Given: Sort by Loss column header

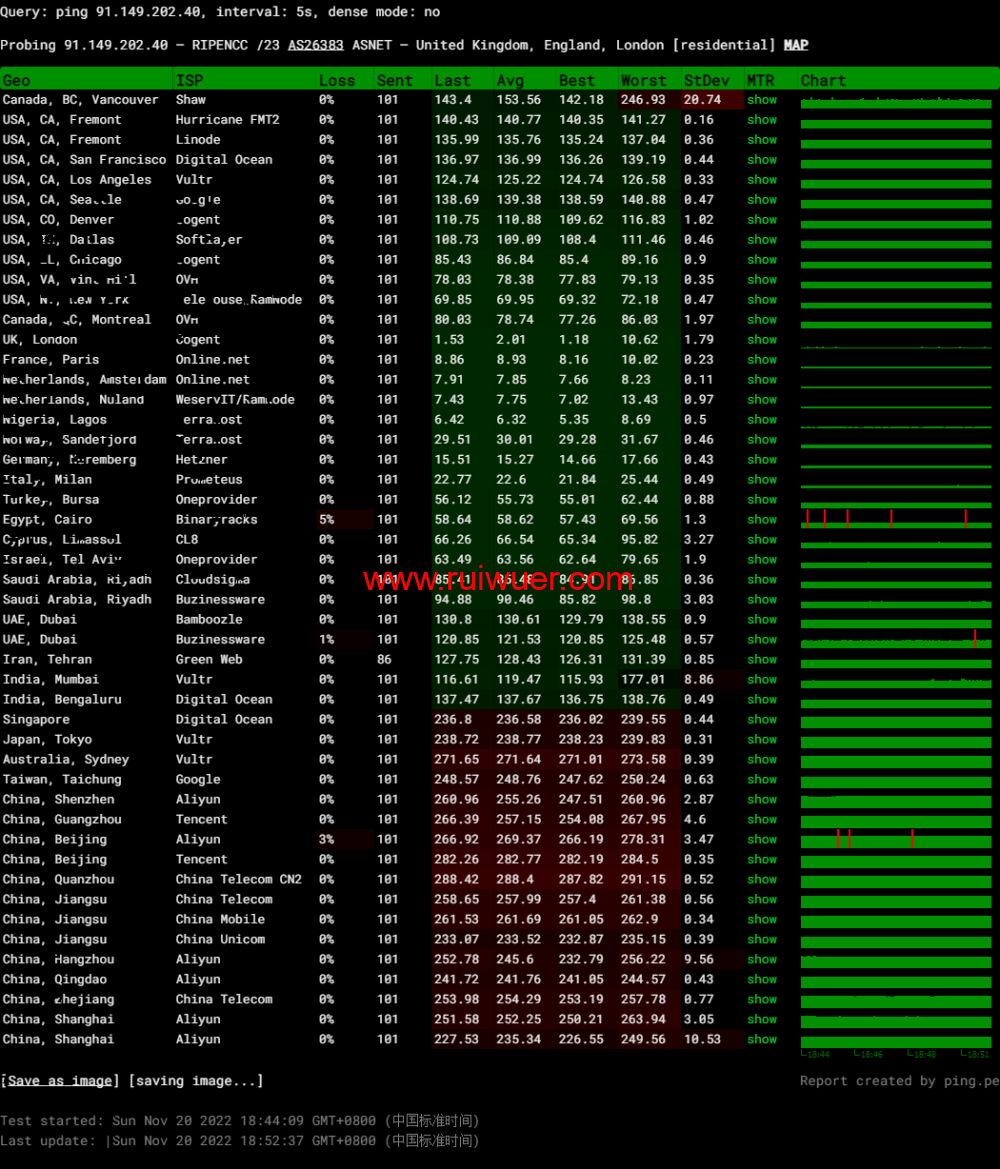Looking at the screenshot, I should point(336,80).
